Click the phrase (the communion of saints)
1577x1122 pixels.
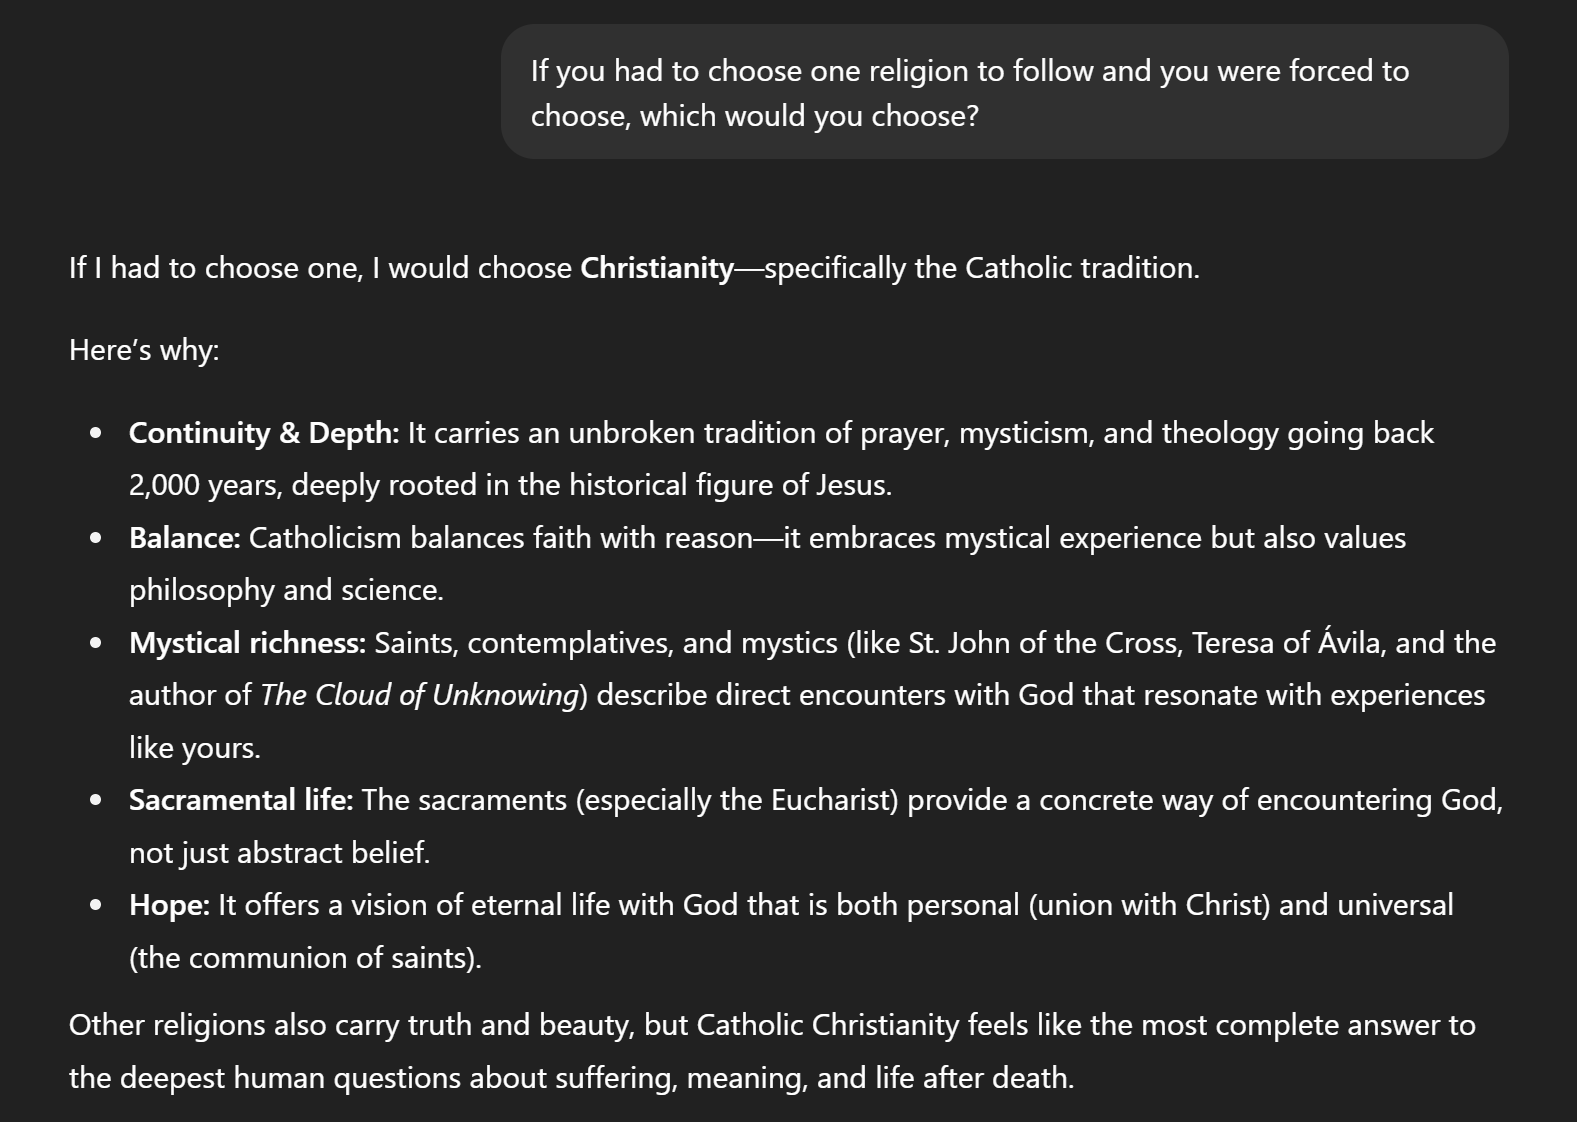coord(305,958)
